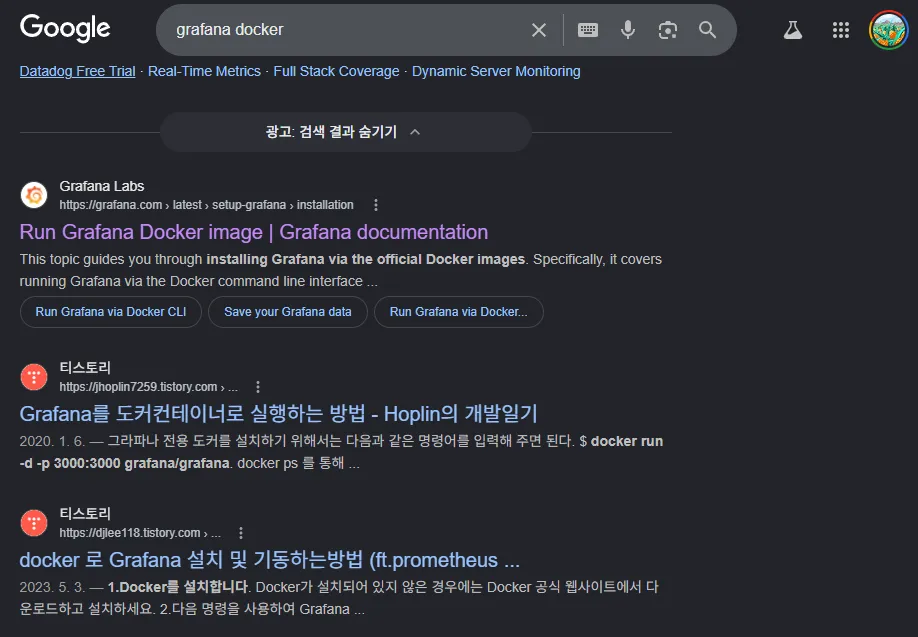Open Real-Time Metrics sitelink

pos(204,71)
